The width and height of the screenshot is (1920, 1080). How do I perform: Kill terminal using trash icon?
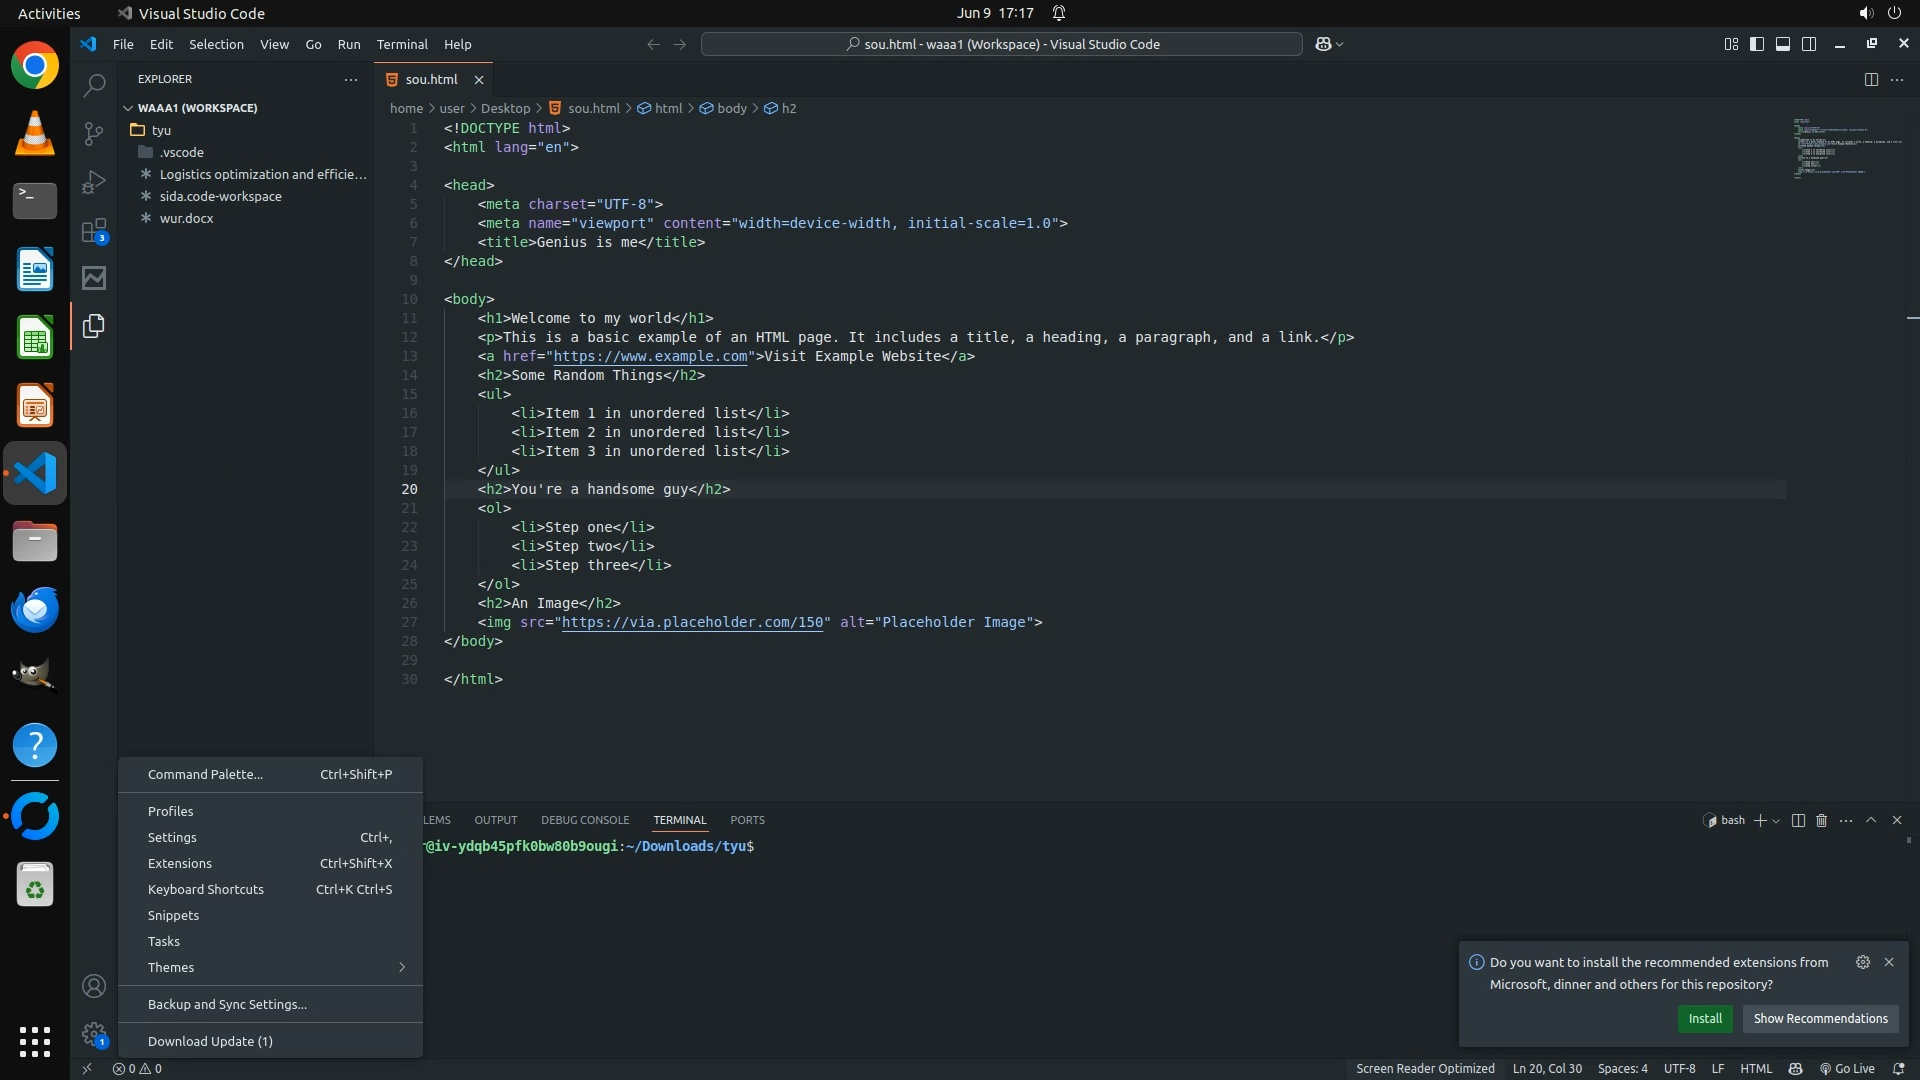point(1821,820)
